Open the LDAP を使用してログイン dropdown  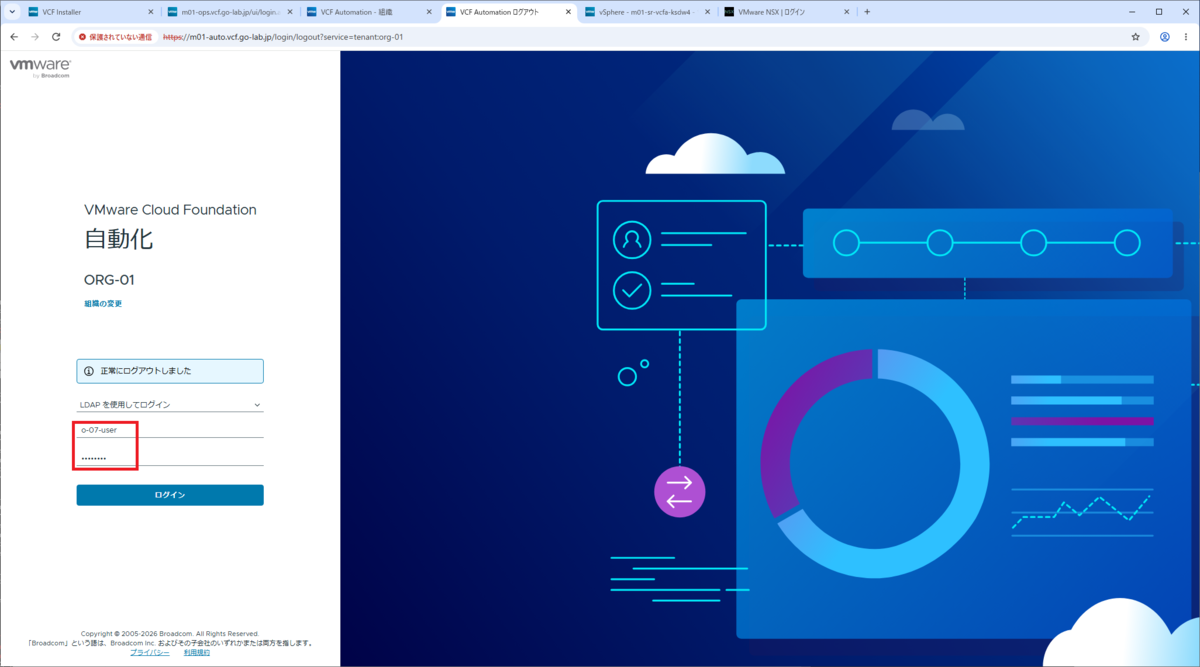pyautogui.click(x=170, y=405)
